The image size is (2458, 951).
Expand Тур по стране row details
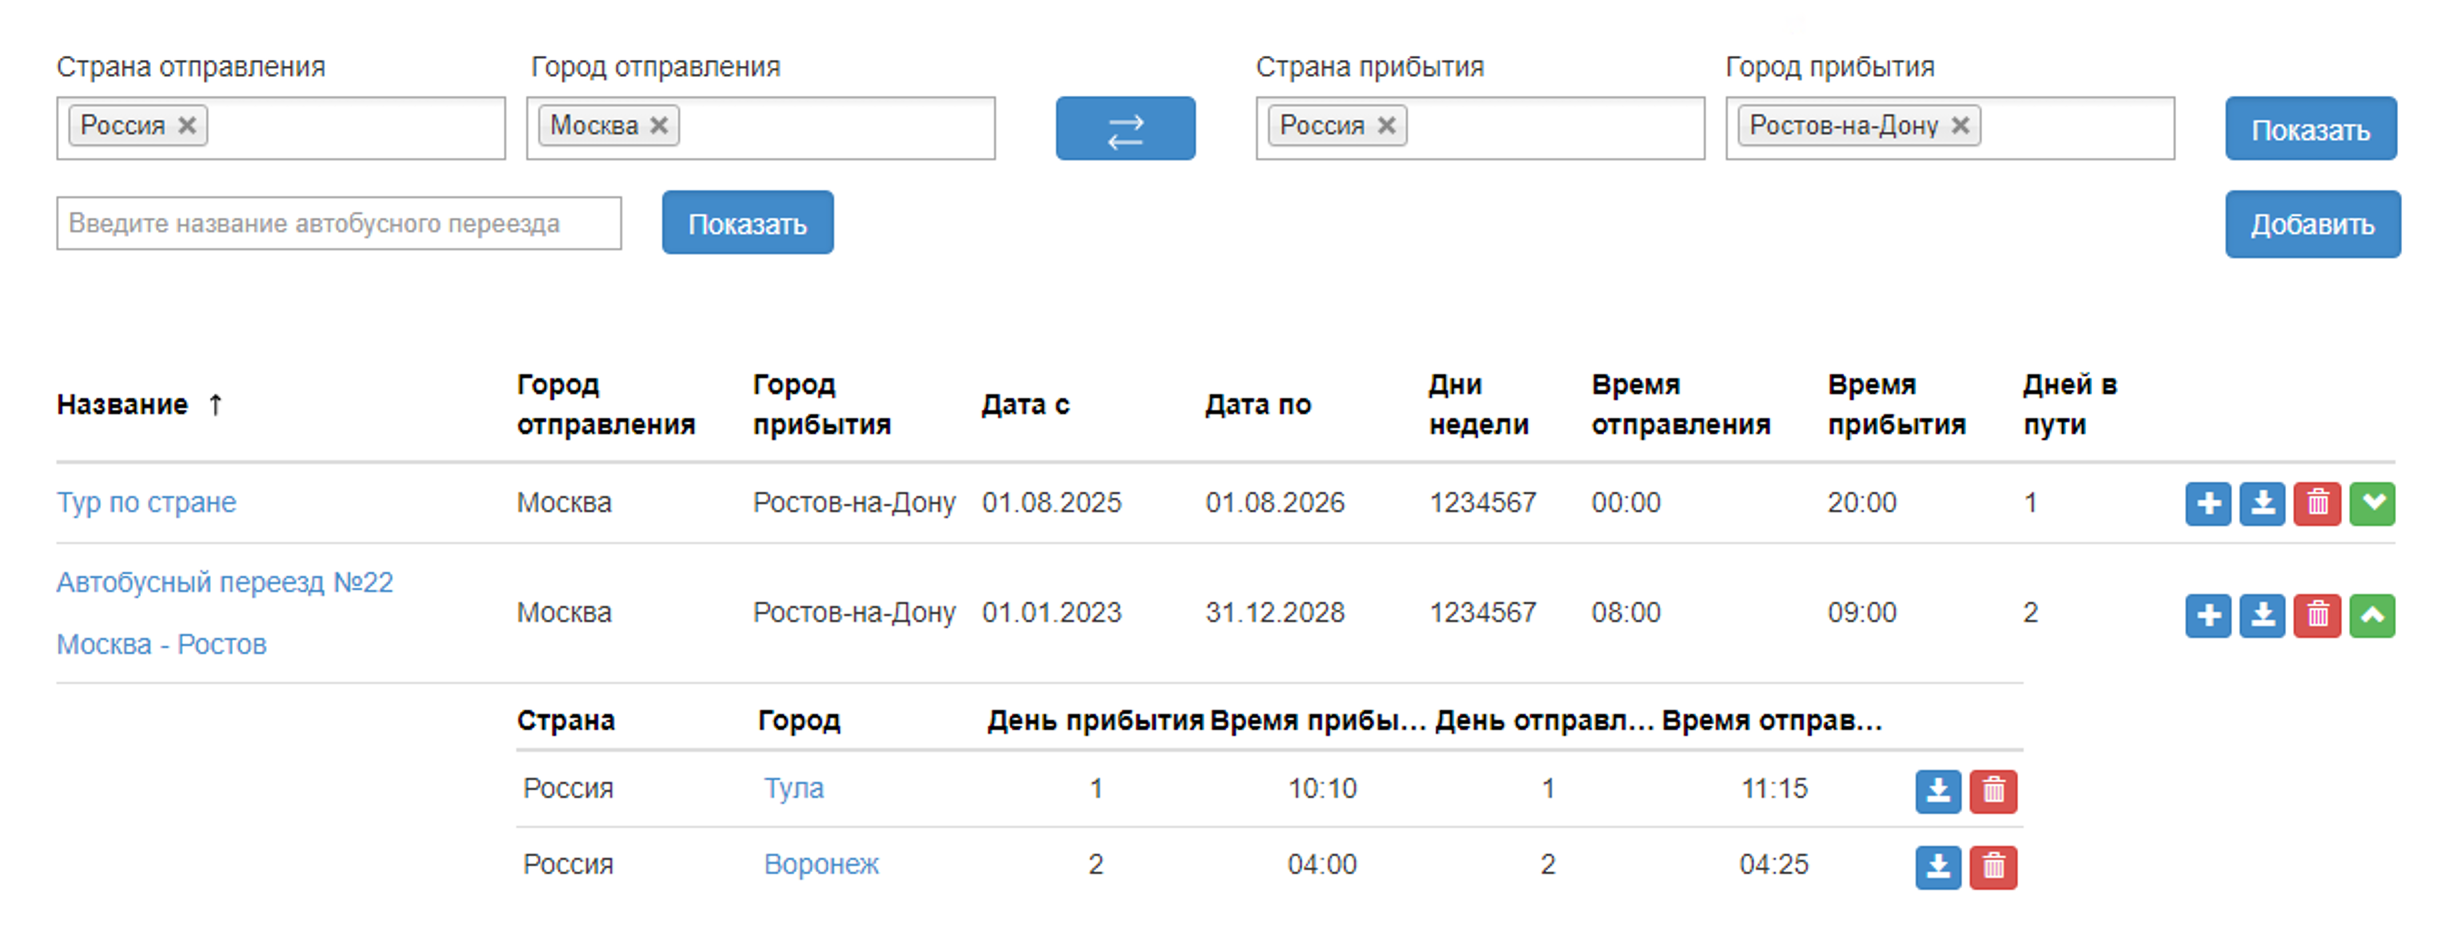click(x=2372, y=503)
